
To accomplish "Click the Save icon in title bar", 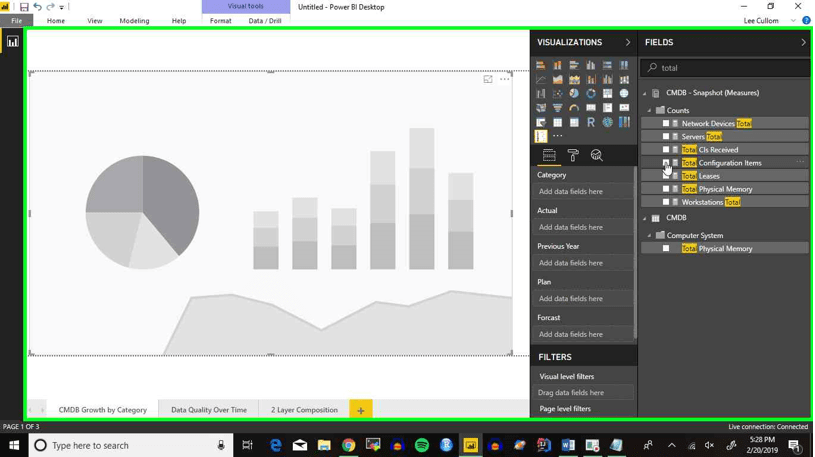I will pos(24,7).
